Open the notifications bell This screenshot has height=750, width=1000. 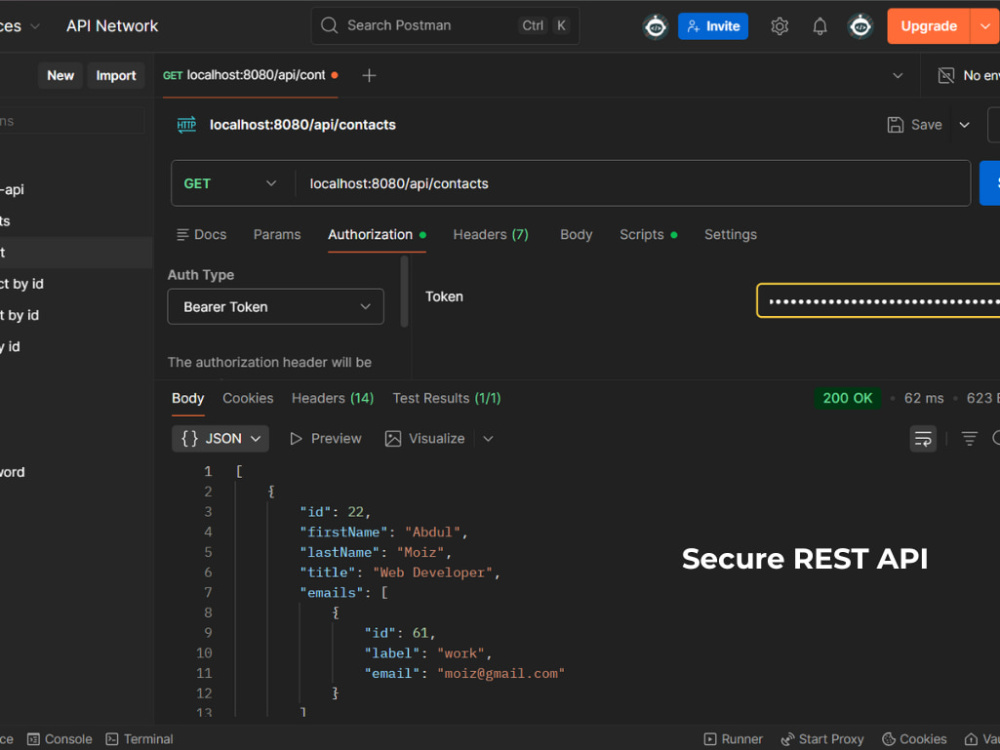click(820, 26)
